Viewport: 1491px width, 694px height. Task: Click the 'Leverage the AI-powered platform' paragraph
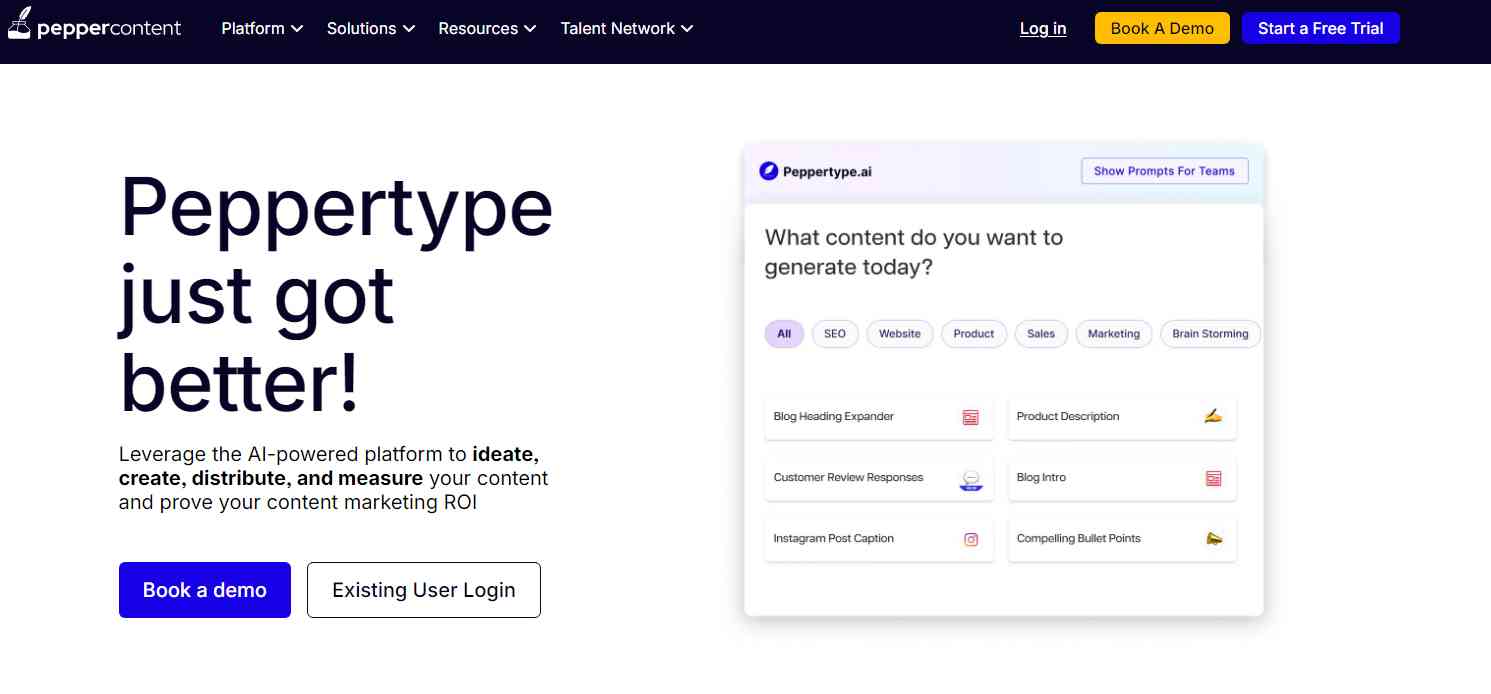tap(333, 478)
